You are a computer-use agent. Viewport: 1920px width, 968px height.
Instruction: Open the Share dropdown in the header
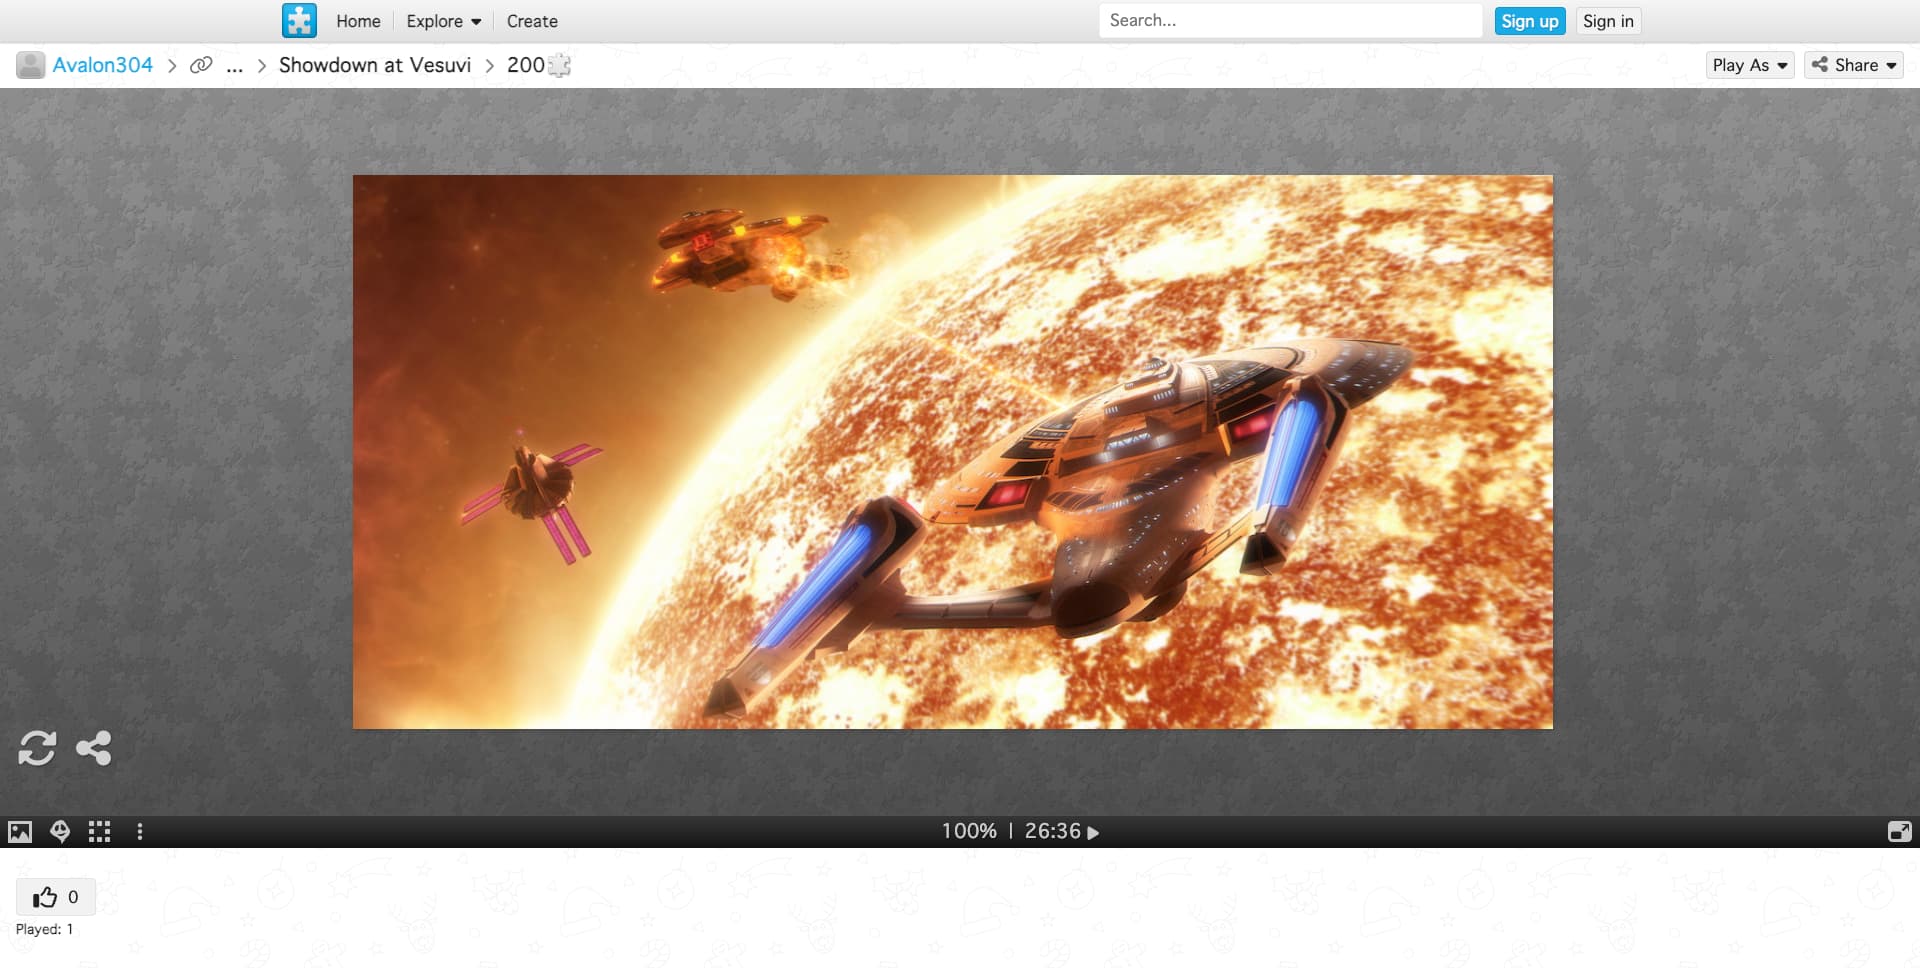1853,65
